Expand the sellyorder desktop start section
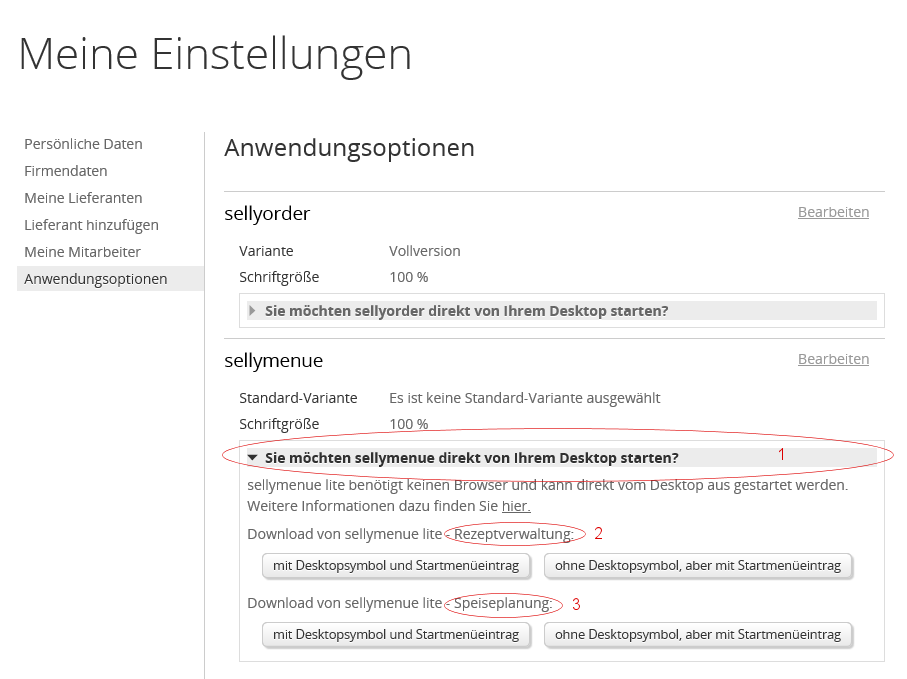Screen dimensions: 907x679 click(562, 311)
